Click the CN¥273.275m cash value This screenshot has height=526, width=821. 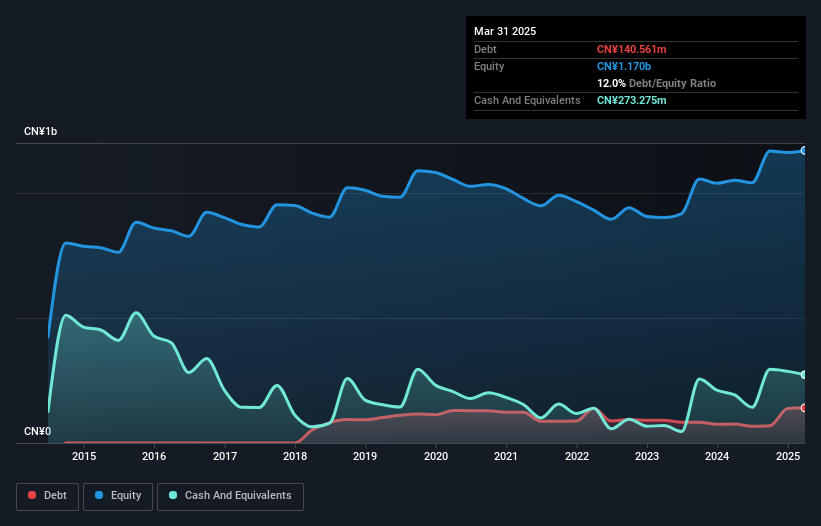pos(631,100)
